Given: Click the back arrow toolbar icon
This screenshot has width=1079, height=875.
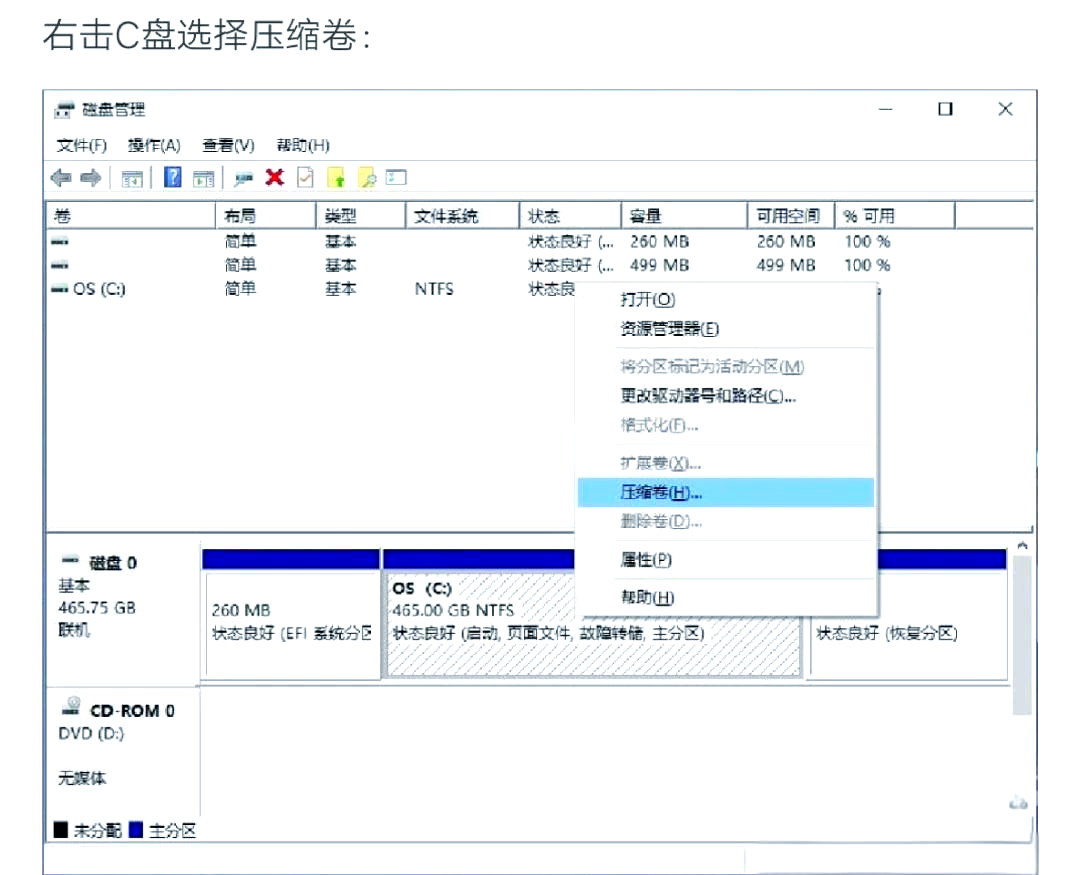Looking at the screenshot, I should point(61,178).
